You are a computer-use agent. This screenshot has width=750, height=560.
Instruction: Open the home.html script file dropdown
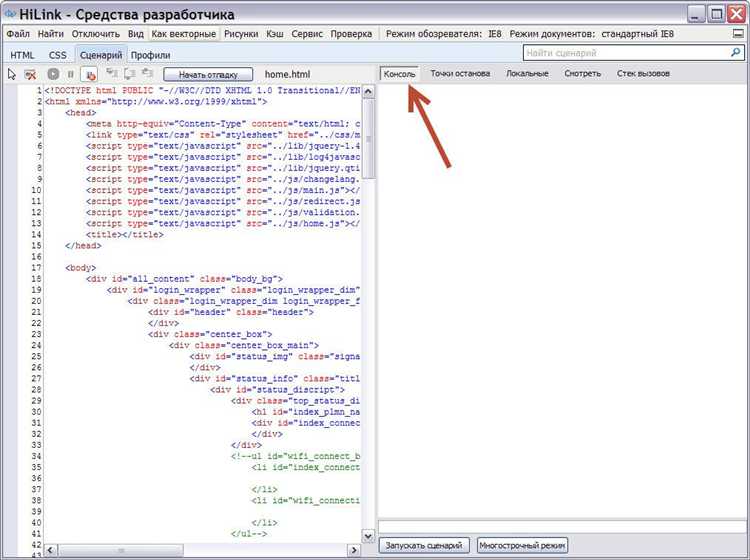point(287,74)
